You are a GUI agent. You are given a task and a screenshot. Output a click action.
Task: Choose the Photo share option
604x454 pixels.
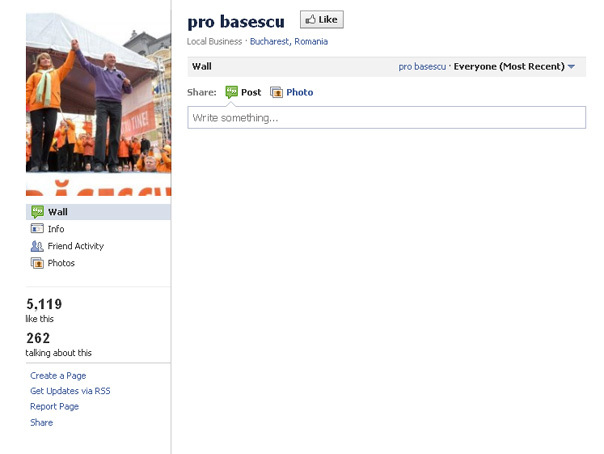300,92
